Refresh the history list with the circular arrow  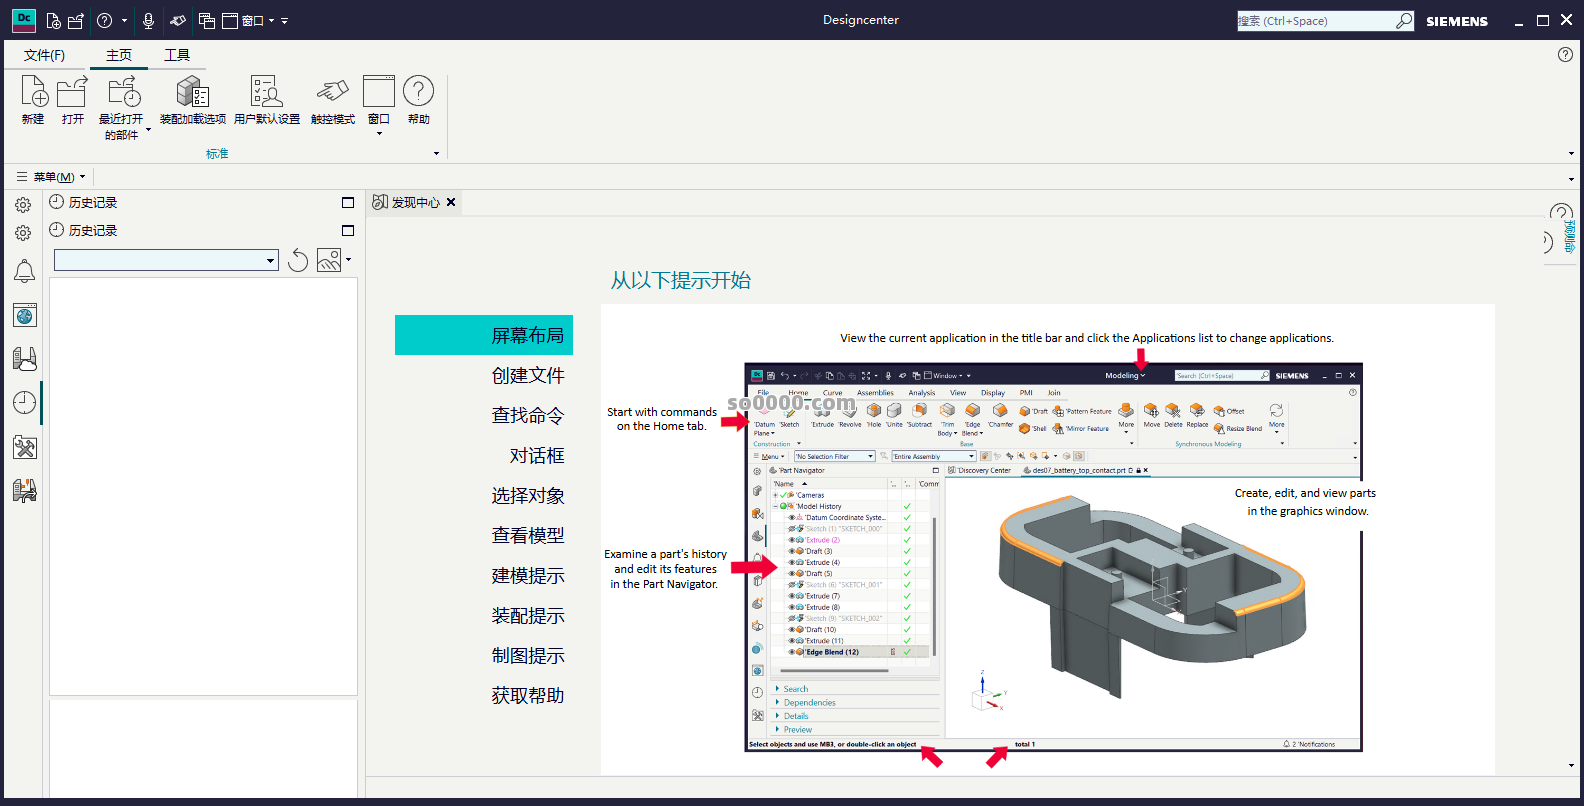pyautogui.click(x=298, y=260)
